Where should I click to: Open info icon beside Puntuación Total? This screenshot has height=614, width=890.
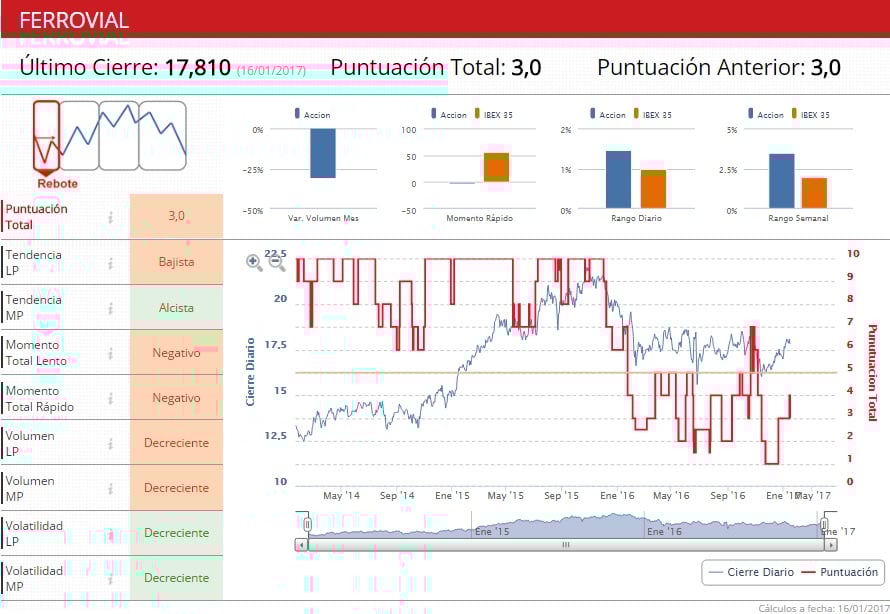click(x=111, y=217)
